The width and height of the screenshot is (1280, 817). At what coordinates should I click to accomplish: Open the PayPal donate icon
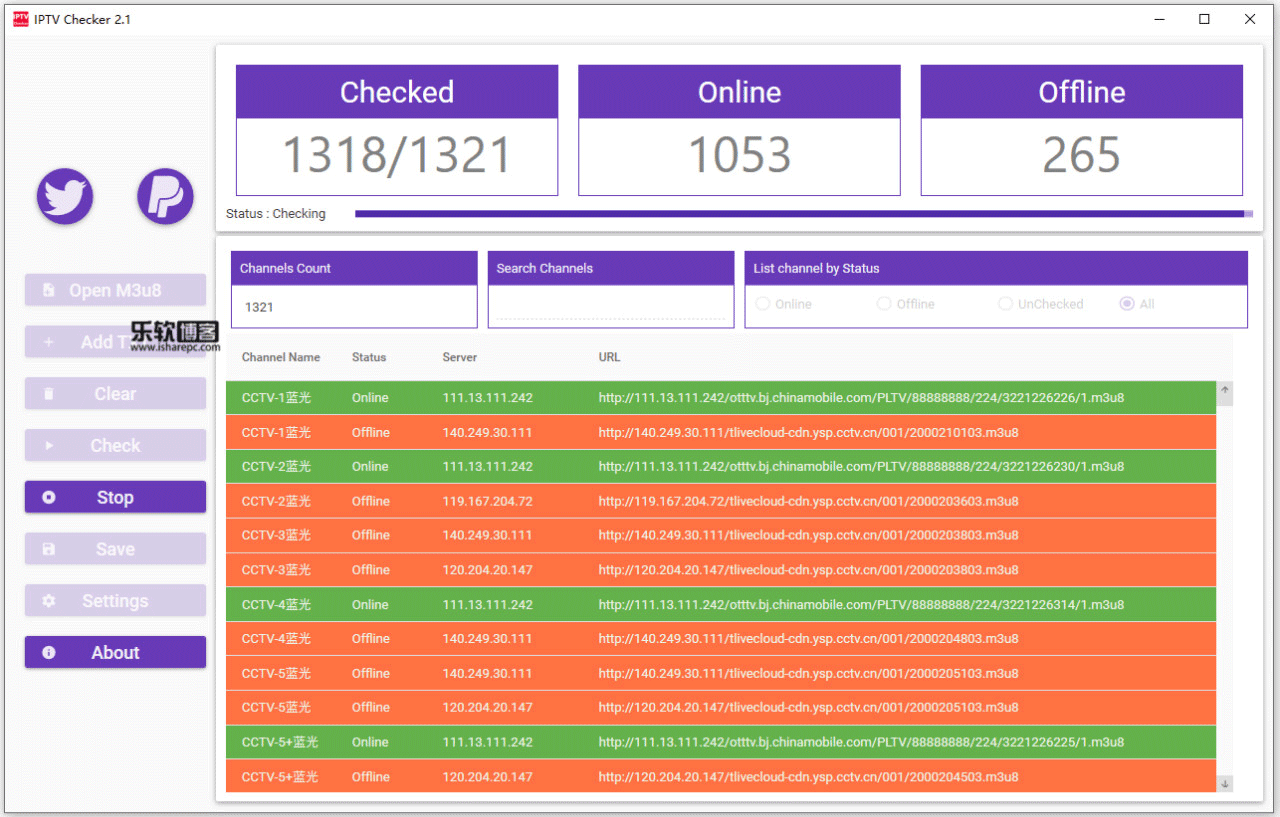(x=165, y=196)
